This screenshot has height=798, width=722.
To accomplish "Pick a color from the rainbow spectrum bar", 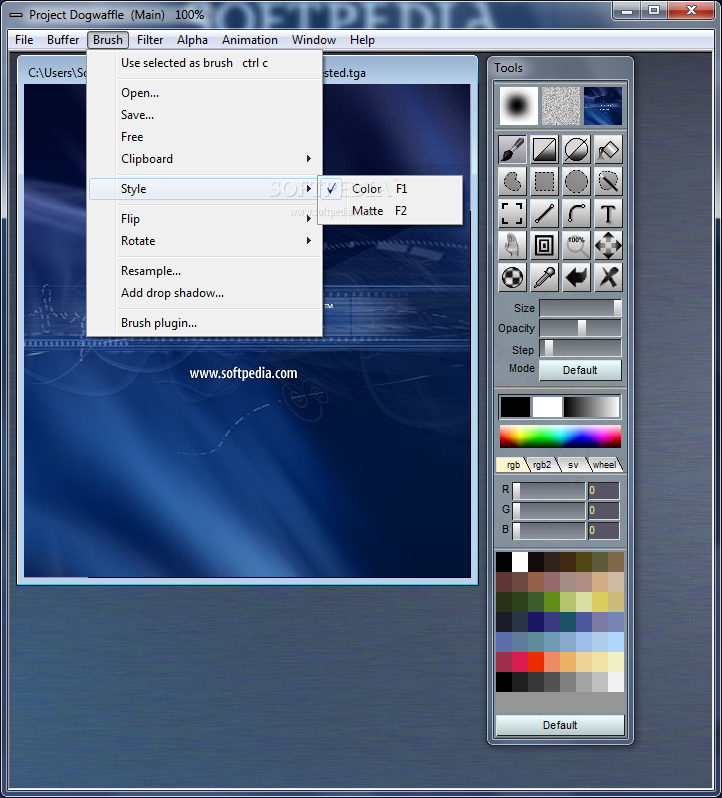I will click(560, 437).
